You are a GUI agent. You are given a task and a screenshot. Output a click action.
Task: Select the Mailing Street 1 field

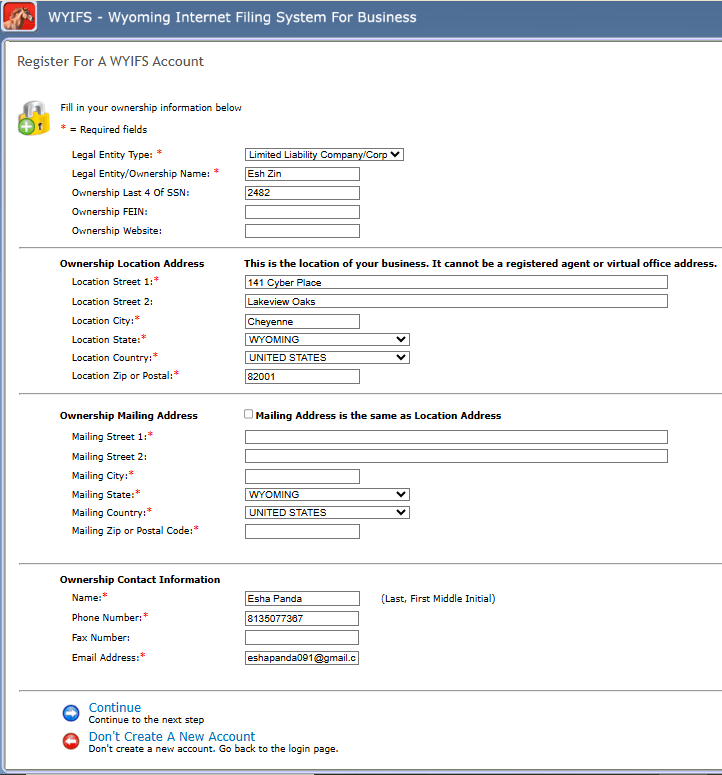coord(456,437)
